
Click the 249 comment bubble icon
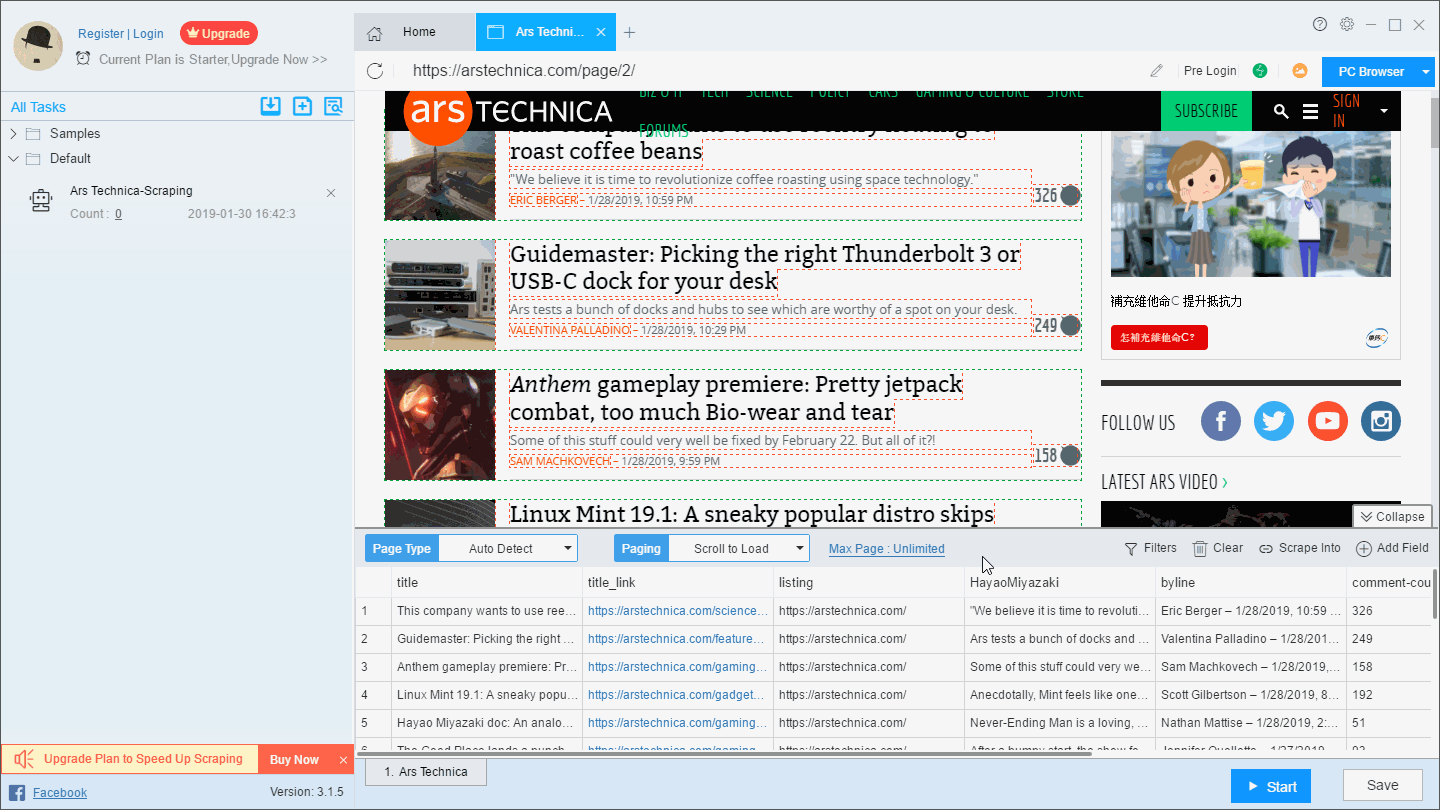tap(1070, 325)
